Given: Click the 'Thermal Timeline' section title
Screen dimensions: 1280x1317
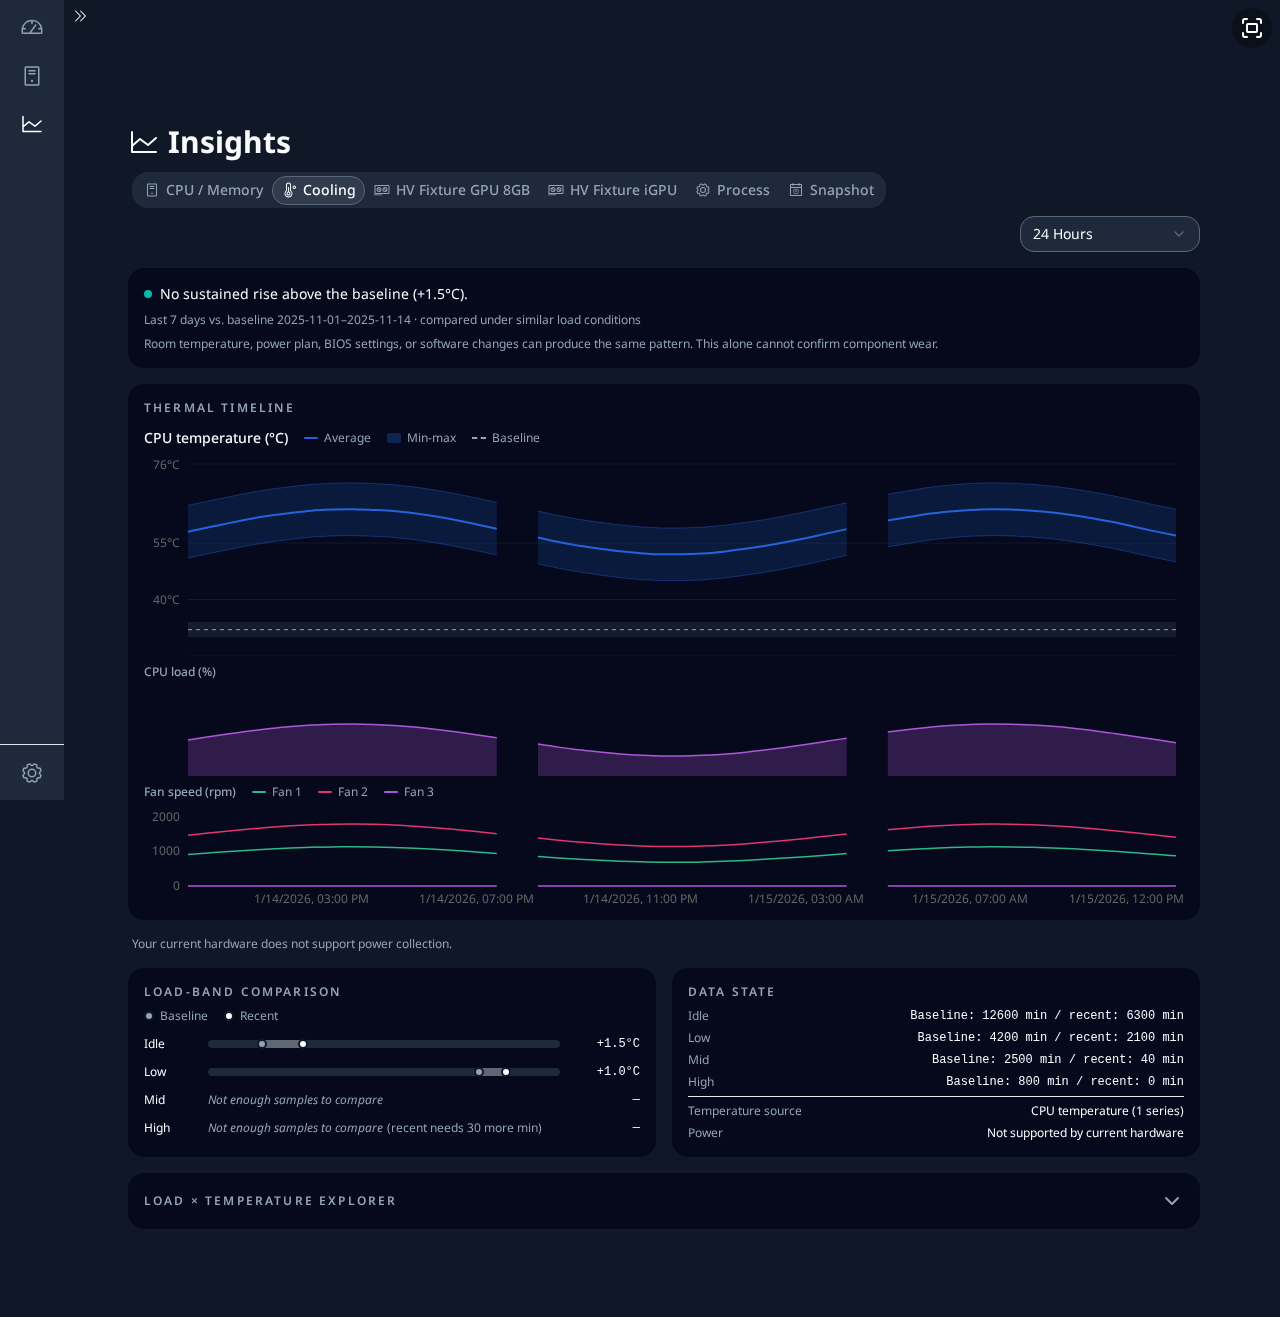Looking at the screenshot, I should click(x=219, y=408).
